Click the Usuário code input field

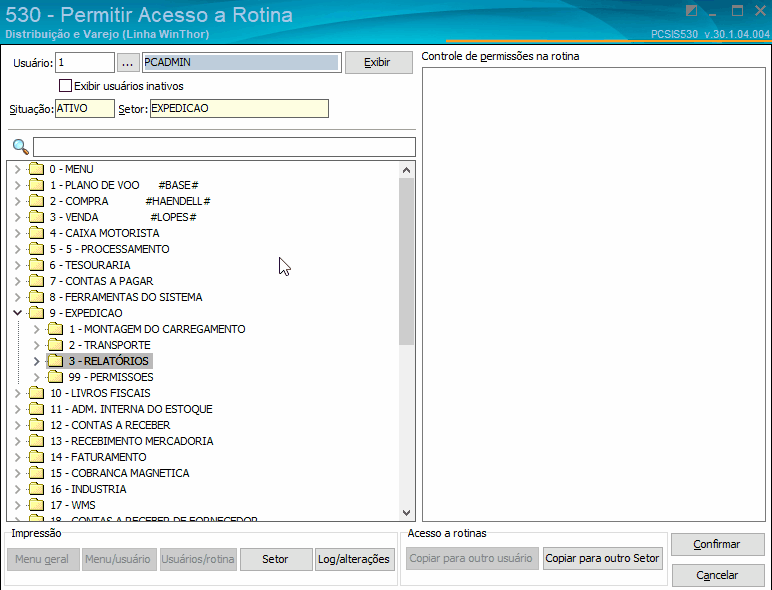pos(85,63)
